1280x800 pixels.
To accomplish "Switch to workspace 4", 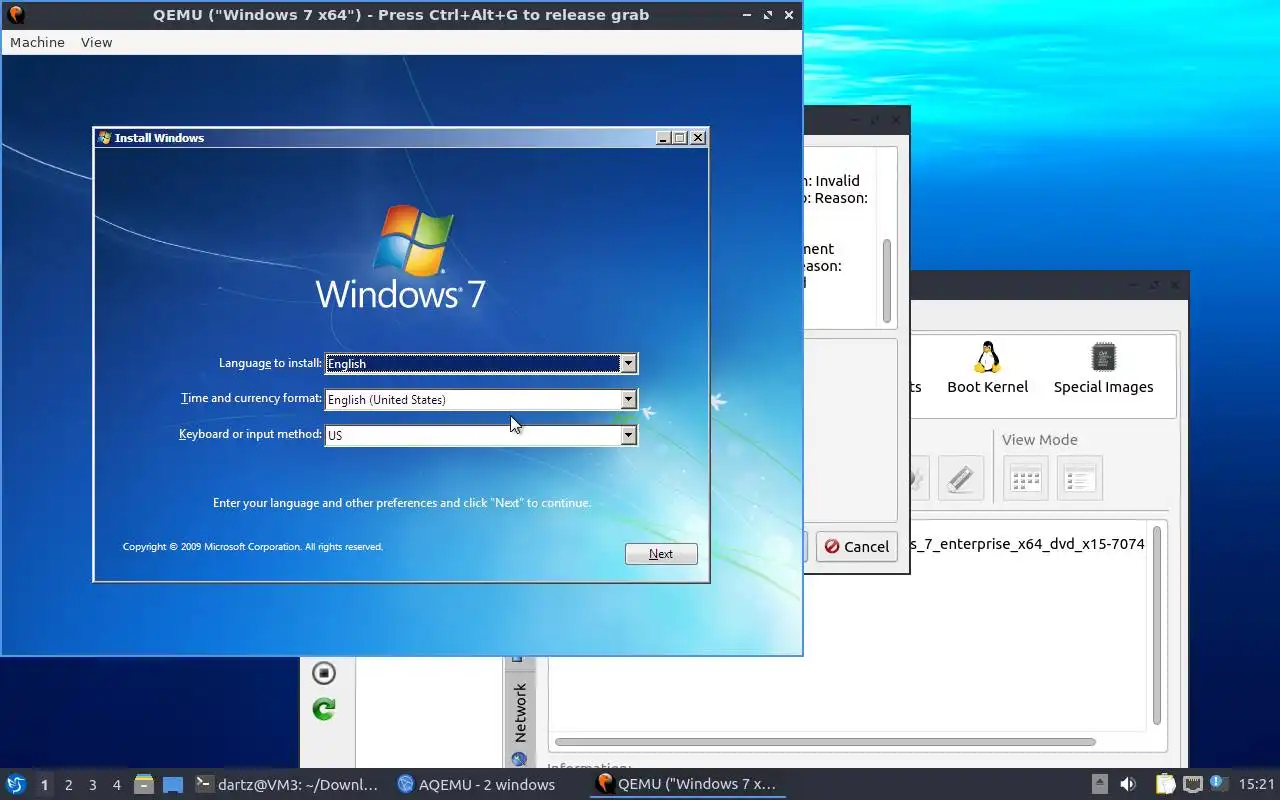I will click(x=116, y=785).
